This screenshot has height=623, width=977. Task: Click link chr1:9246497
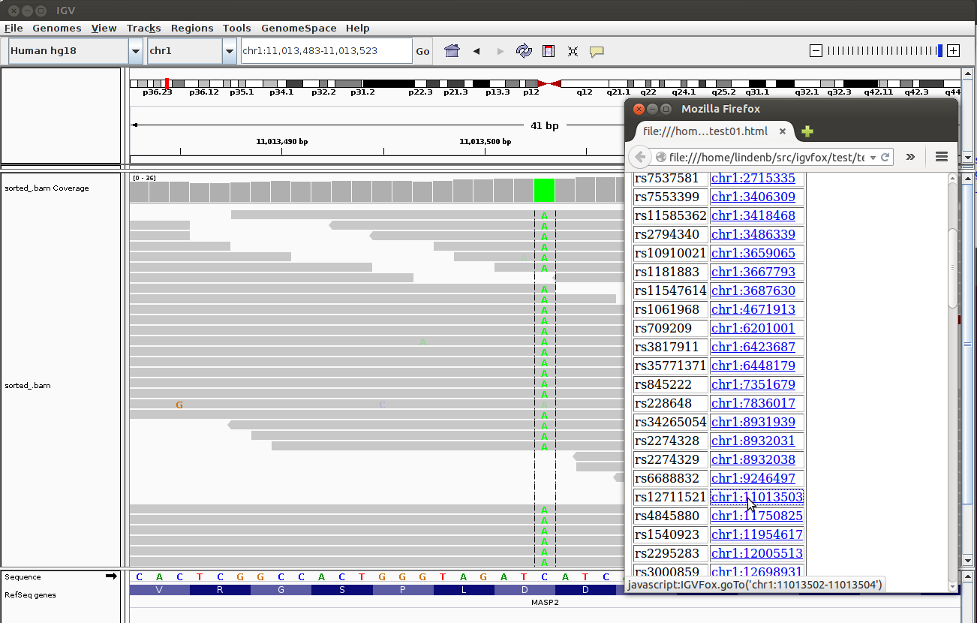pyautogui.click(x=753, y=478)
